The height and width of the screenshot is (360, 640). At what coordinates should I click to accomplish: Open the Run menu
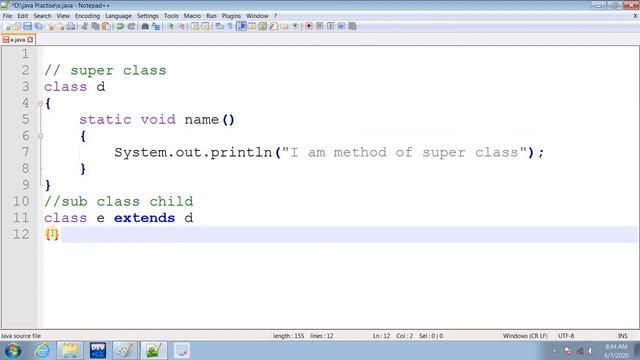click(211, 16)
